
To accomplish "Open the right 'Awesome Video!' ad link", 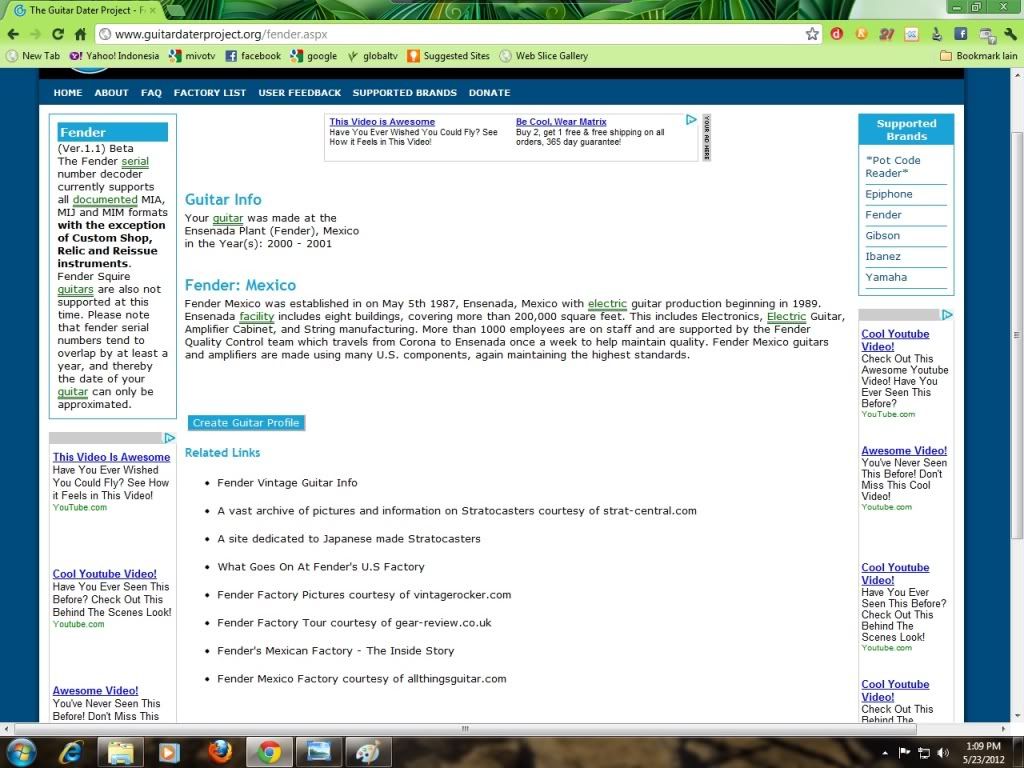I will pyautogui.click(x=904, y=451).
